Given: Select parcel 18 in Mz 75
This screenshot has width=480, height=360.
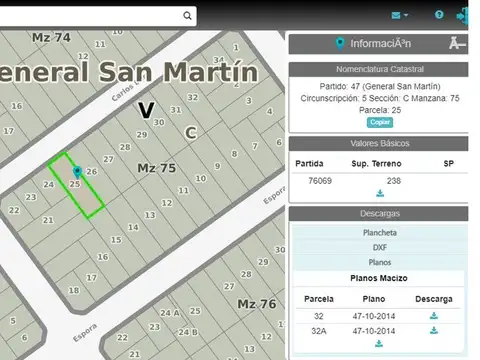Looking at the screenshot, I should (74, 290).
